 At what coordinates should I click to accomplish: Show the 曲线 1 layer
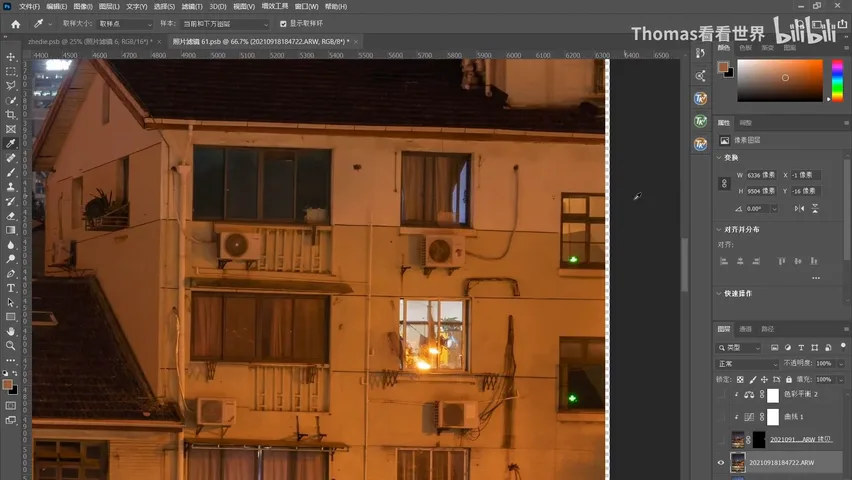[721, 417]
